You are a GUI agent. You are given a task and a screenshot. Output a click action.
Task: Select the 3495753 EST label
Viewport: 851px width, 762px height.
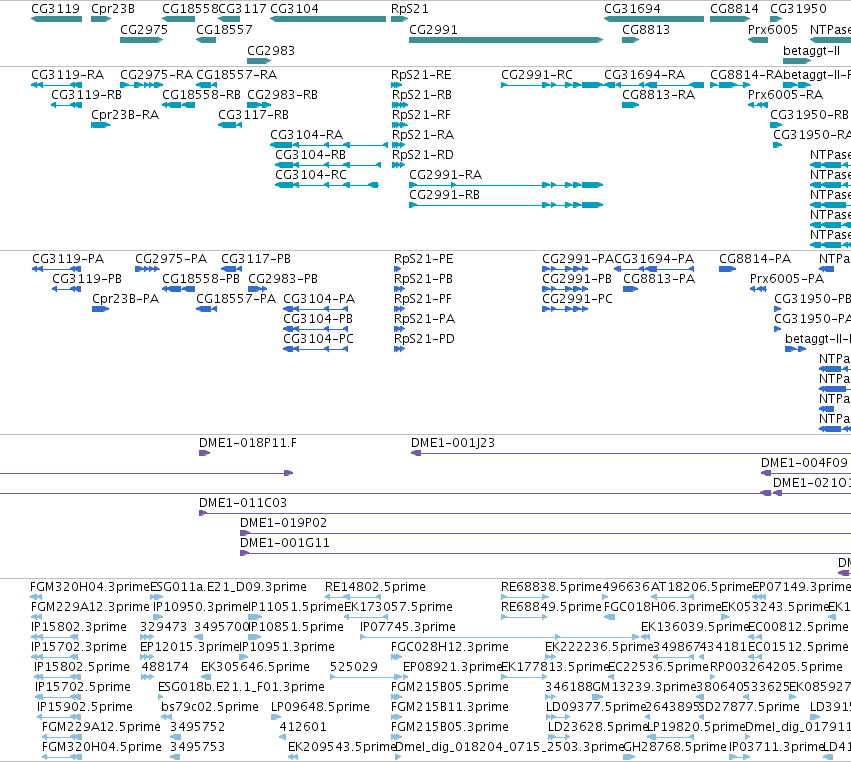click(x=198, y=747)
